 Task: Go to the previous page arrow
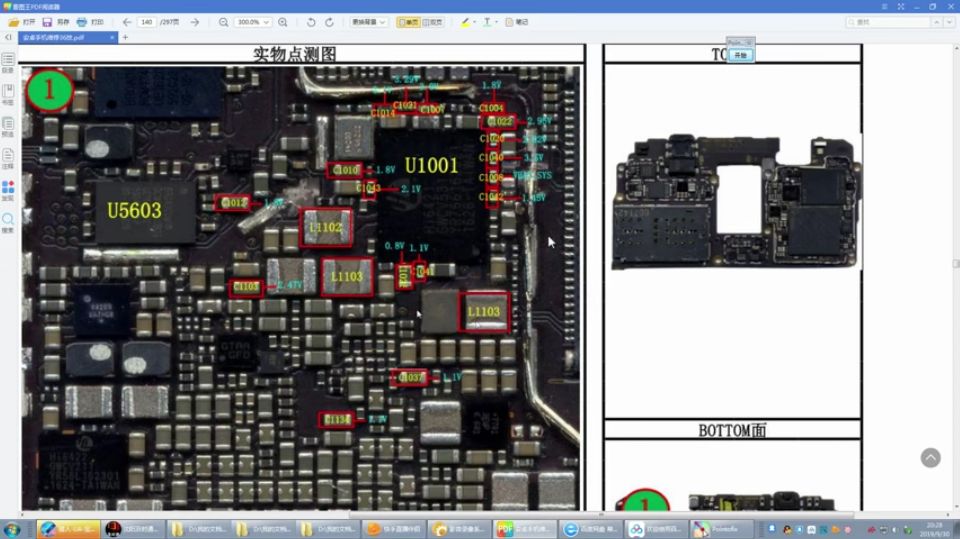click(127, 22)
